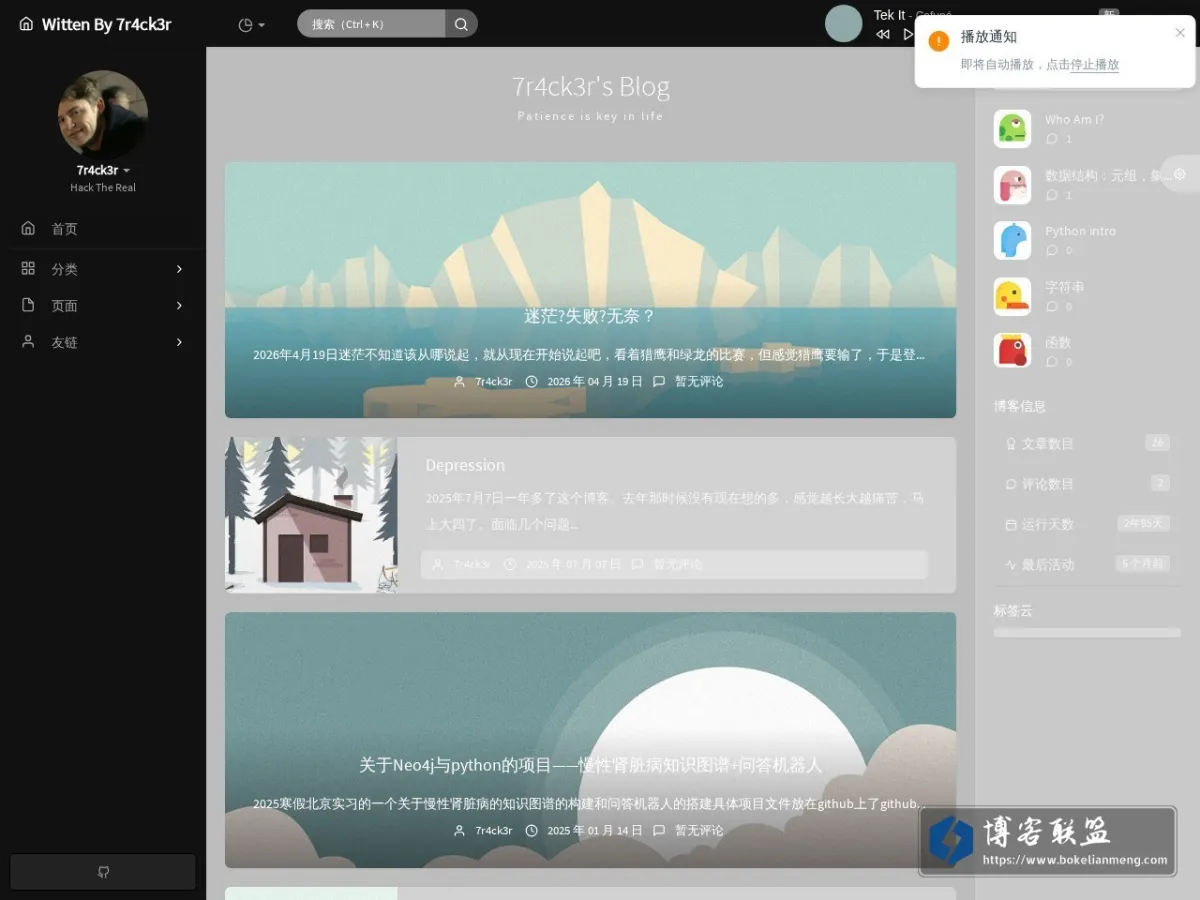Click the pink character icon beside 数据结构
The width and height of the screenshot is (1200, 900).
[x=1012, y=185]
